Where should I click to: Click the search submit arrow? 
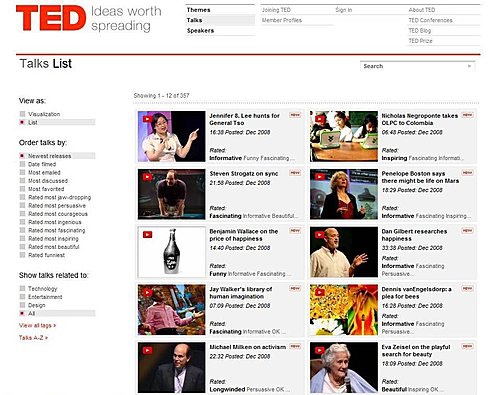[469, 66]
